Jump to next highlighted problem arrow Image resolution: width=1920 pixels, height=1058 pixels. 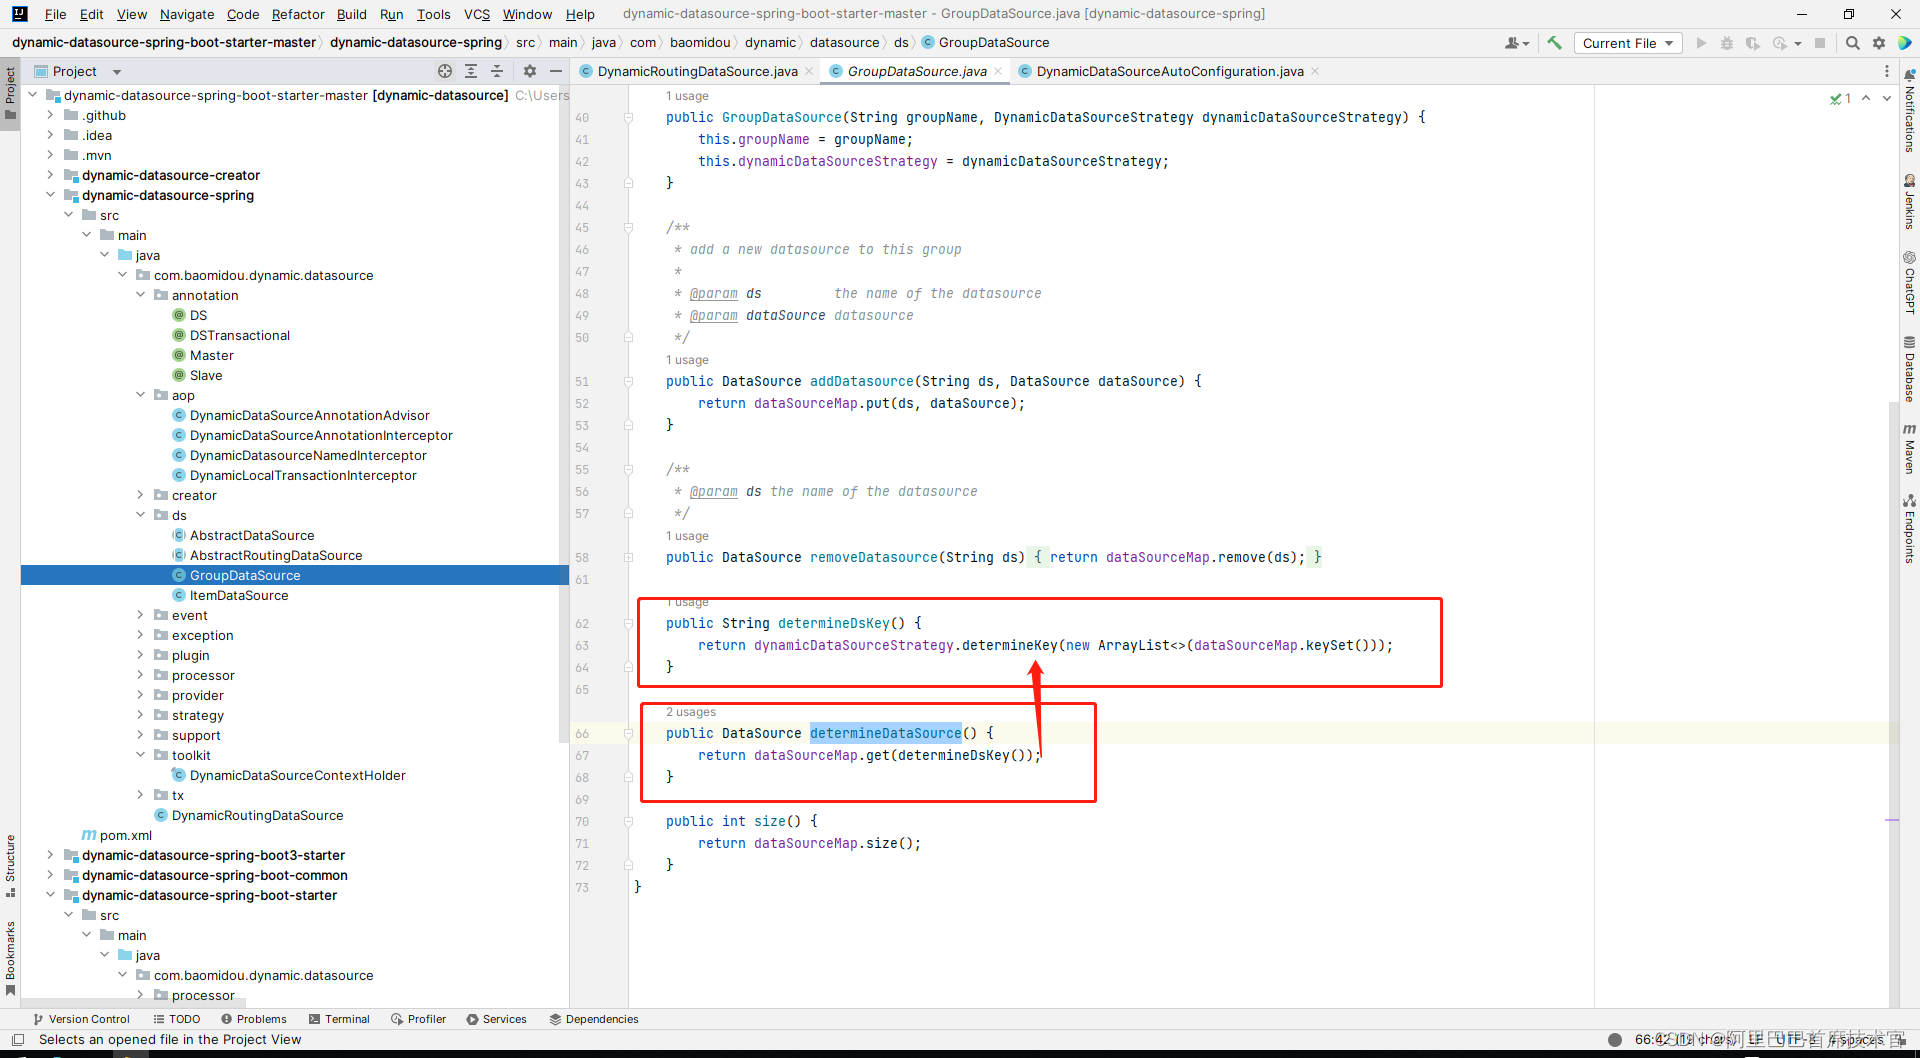point(1887,98)
